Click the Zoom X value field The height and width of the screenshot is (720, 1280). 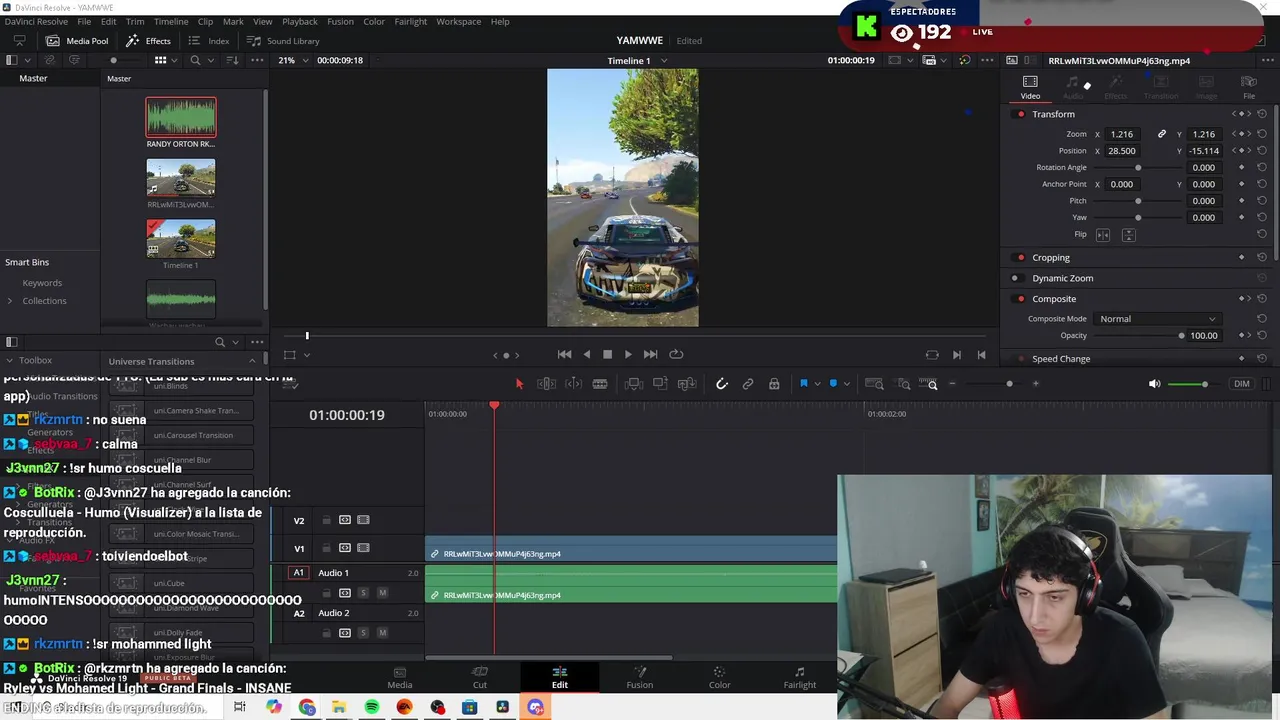coord(1122,134)
